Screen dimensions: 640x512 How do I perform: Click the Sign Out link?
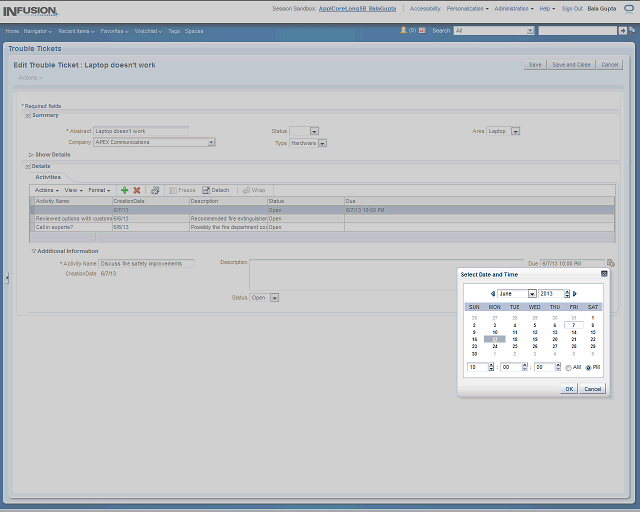coord(572,8)
